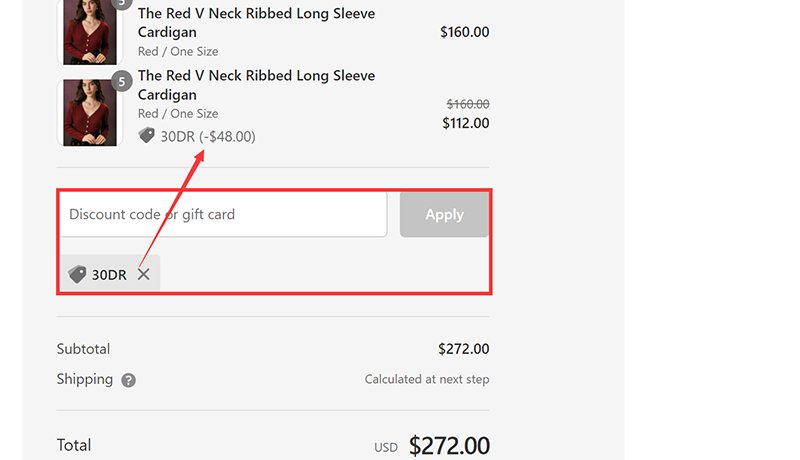Click the tag icon inside the 30DR chip

point(77,274)
